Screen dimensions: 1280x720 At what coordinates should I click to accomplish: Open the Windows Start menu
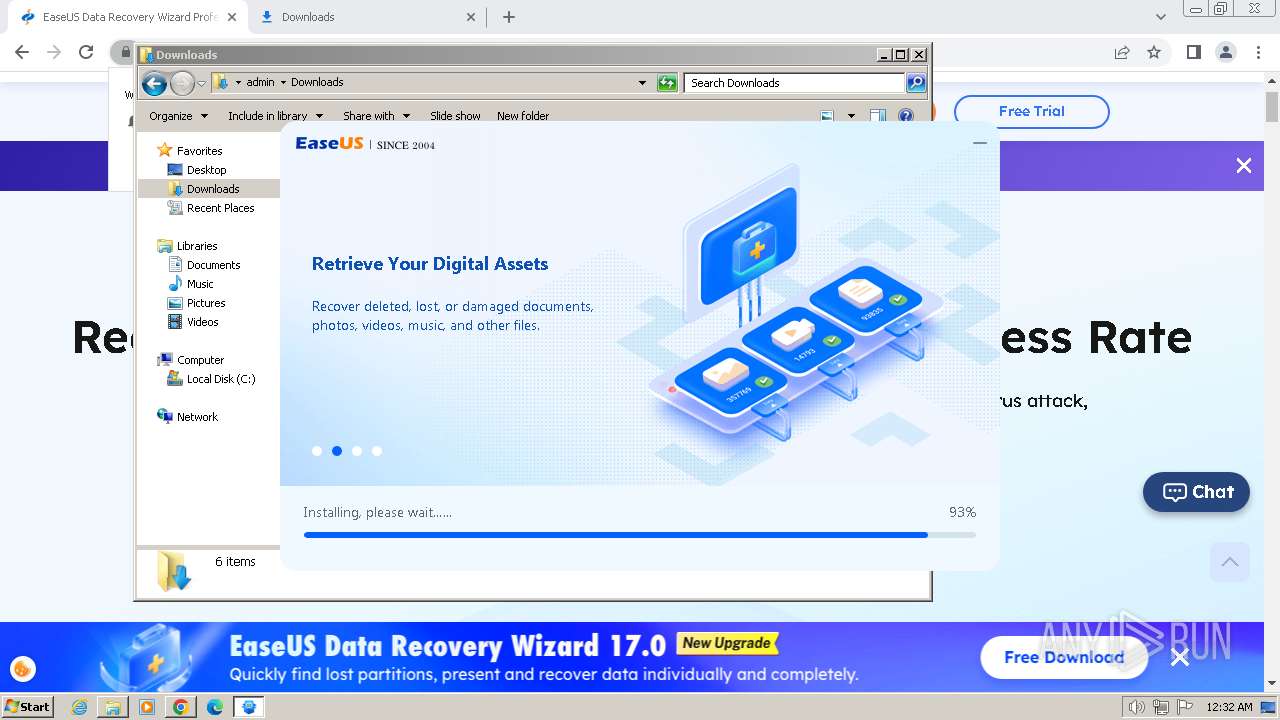click(x=28, y=706)
